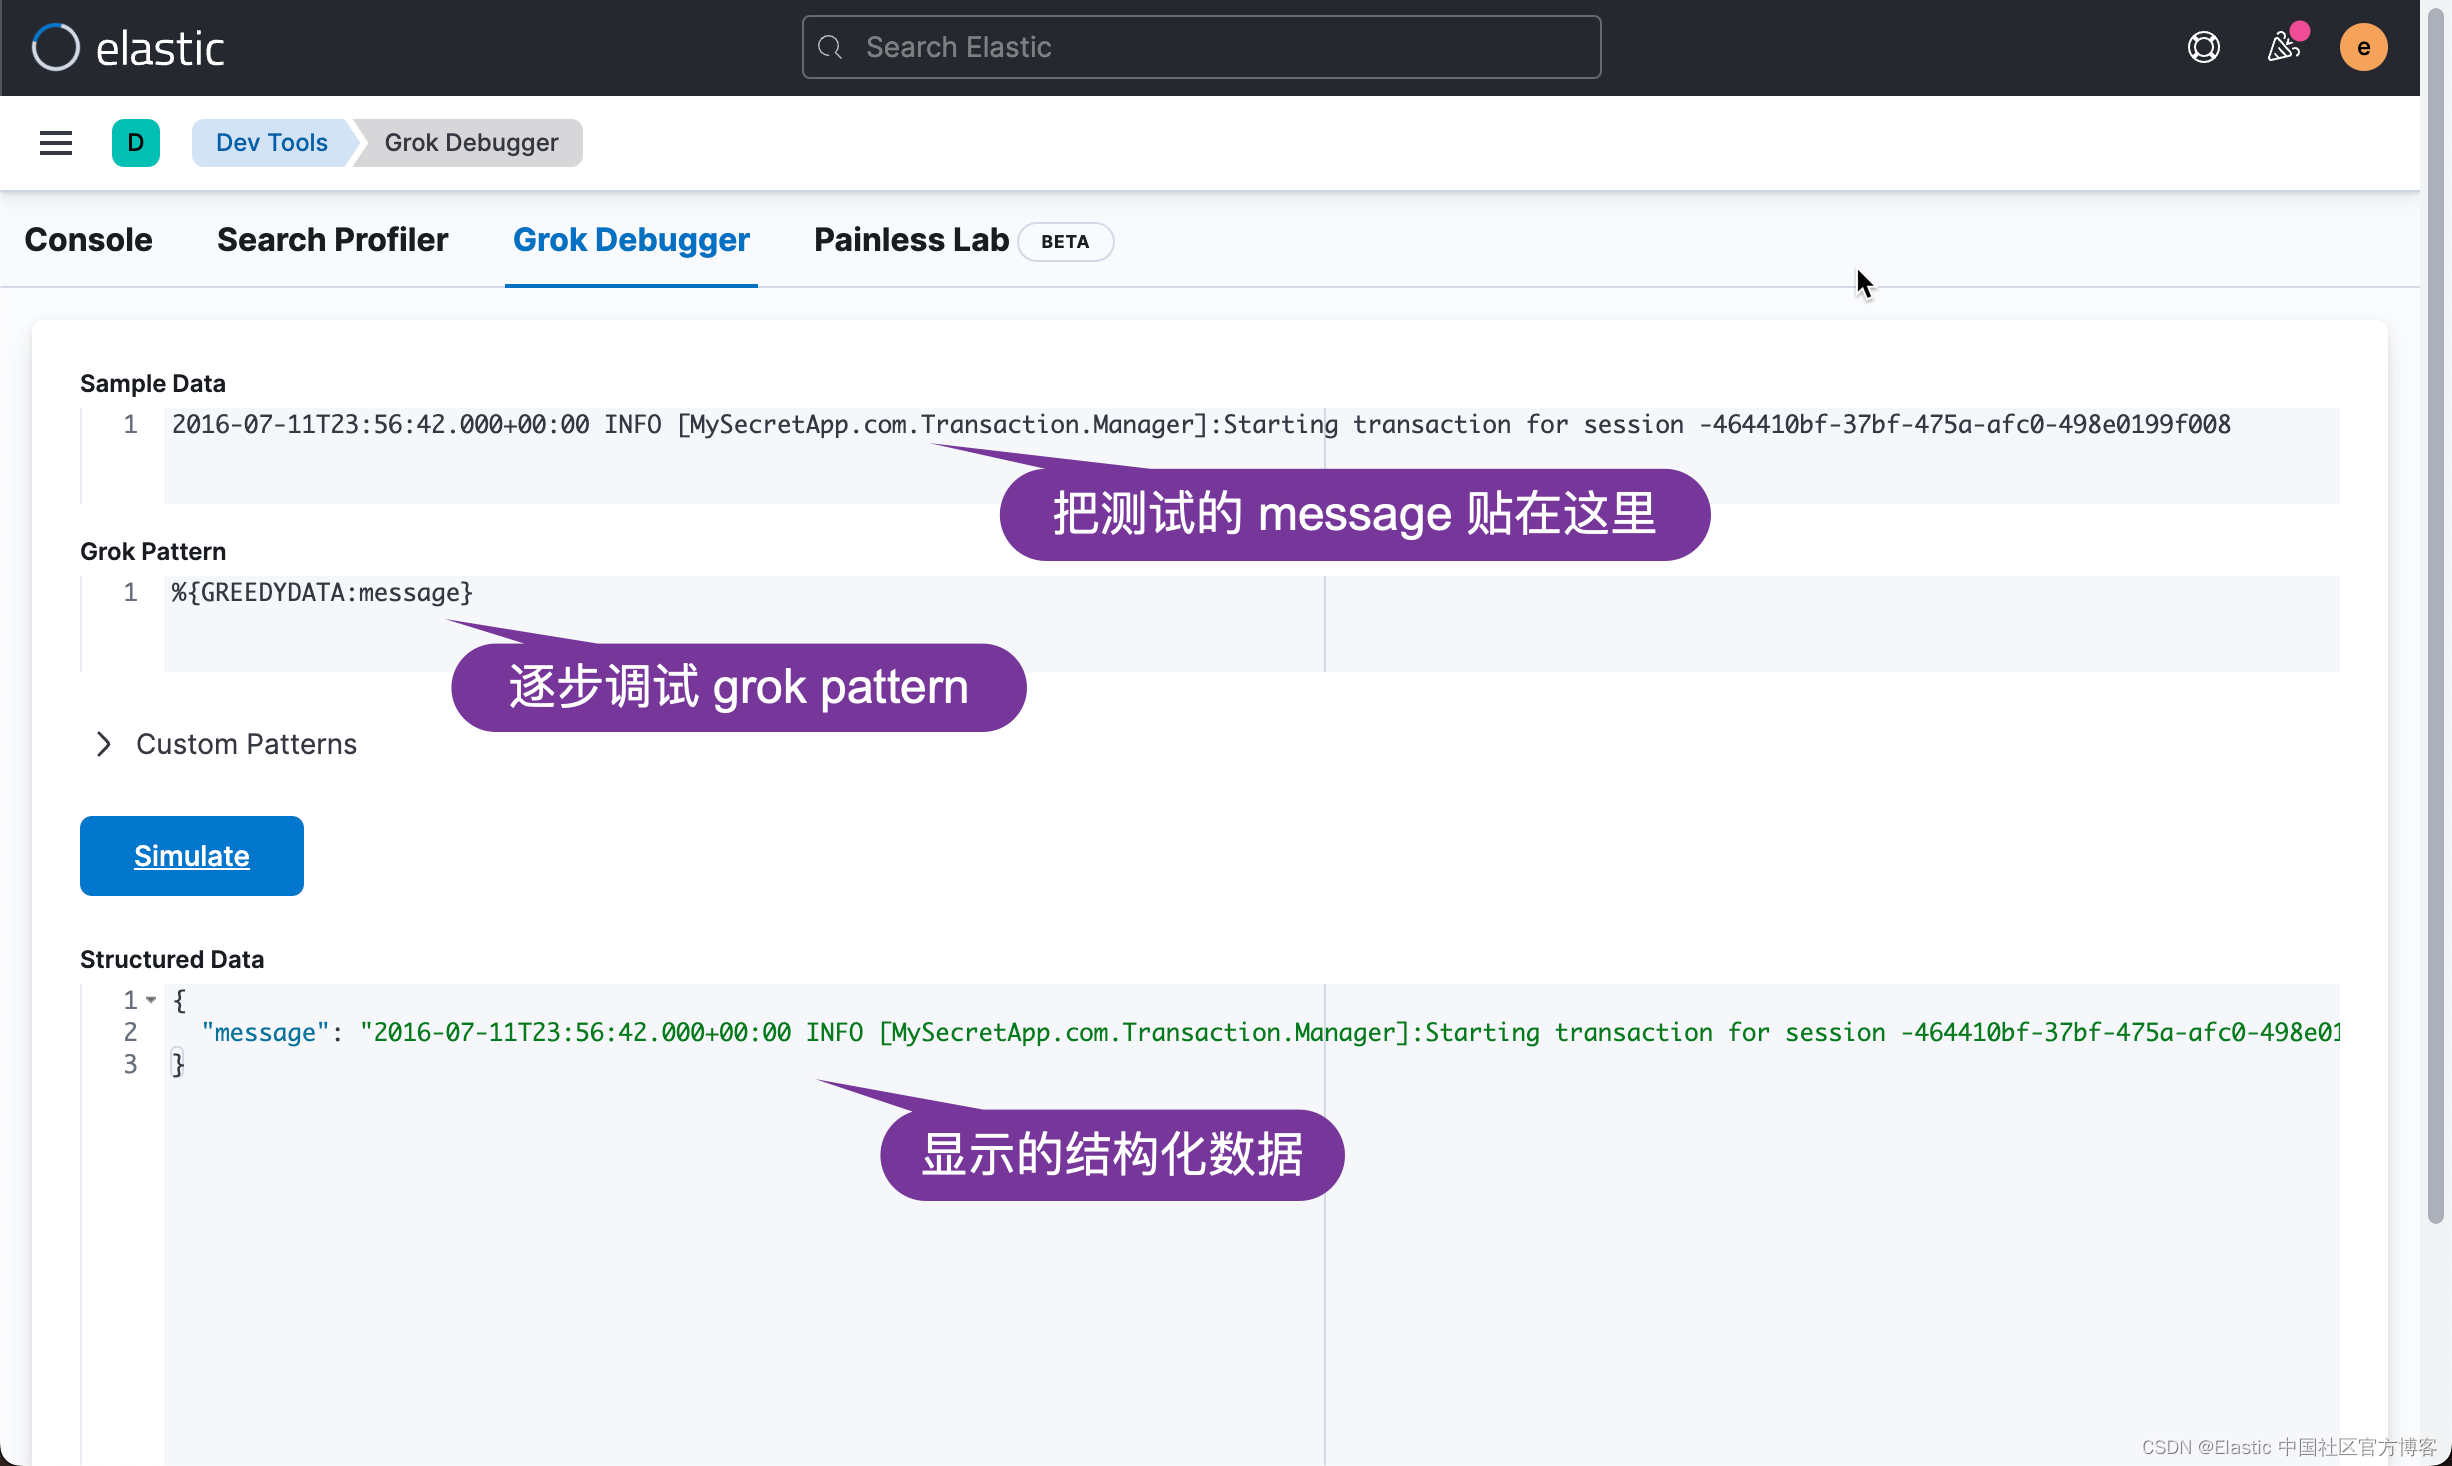2452x1466 pixels.
Task: Open the Painless Lab tab
Action: (911, 240)
